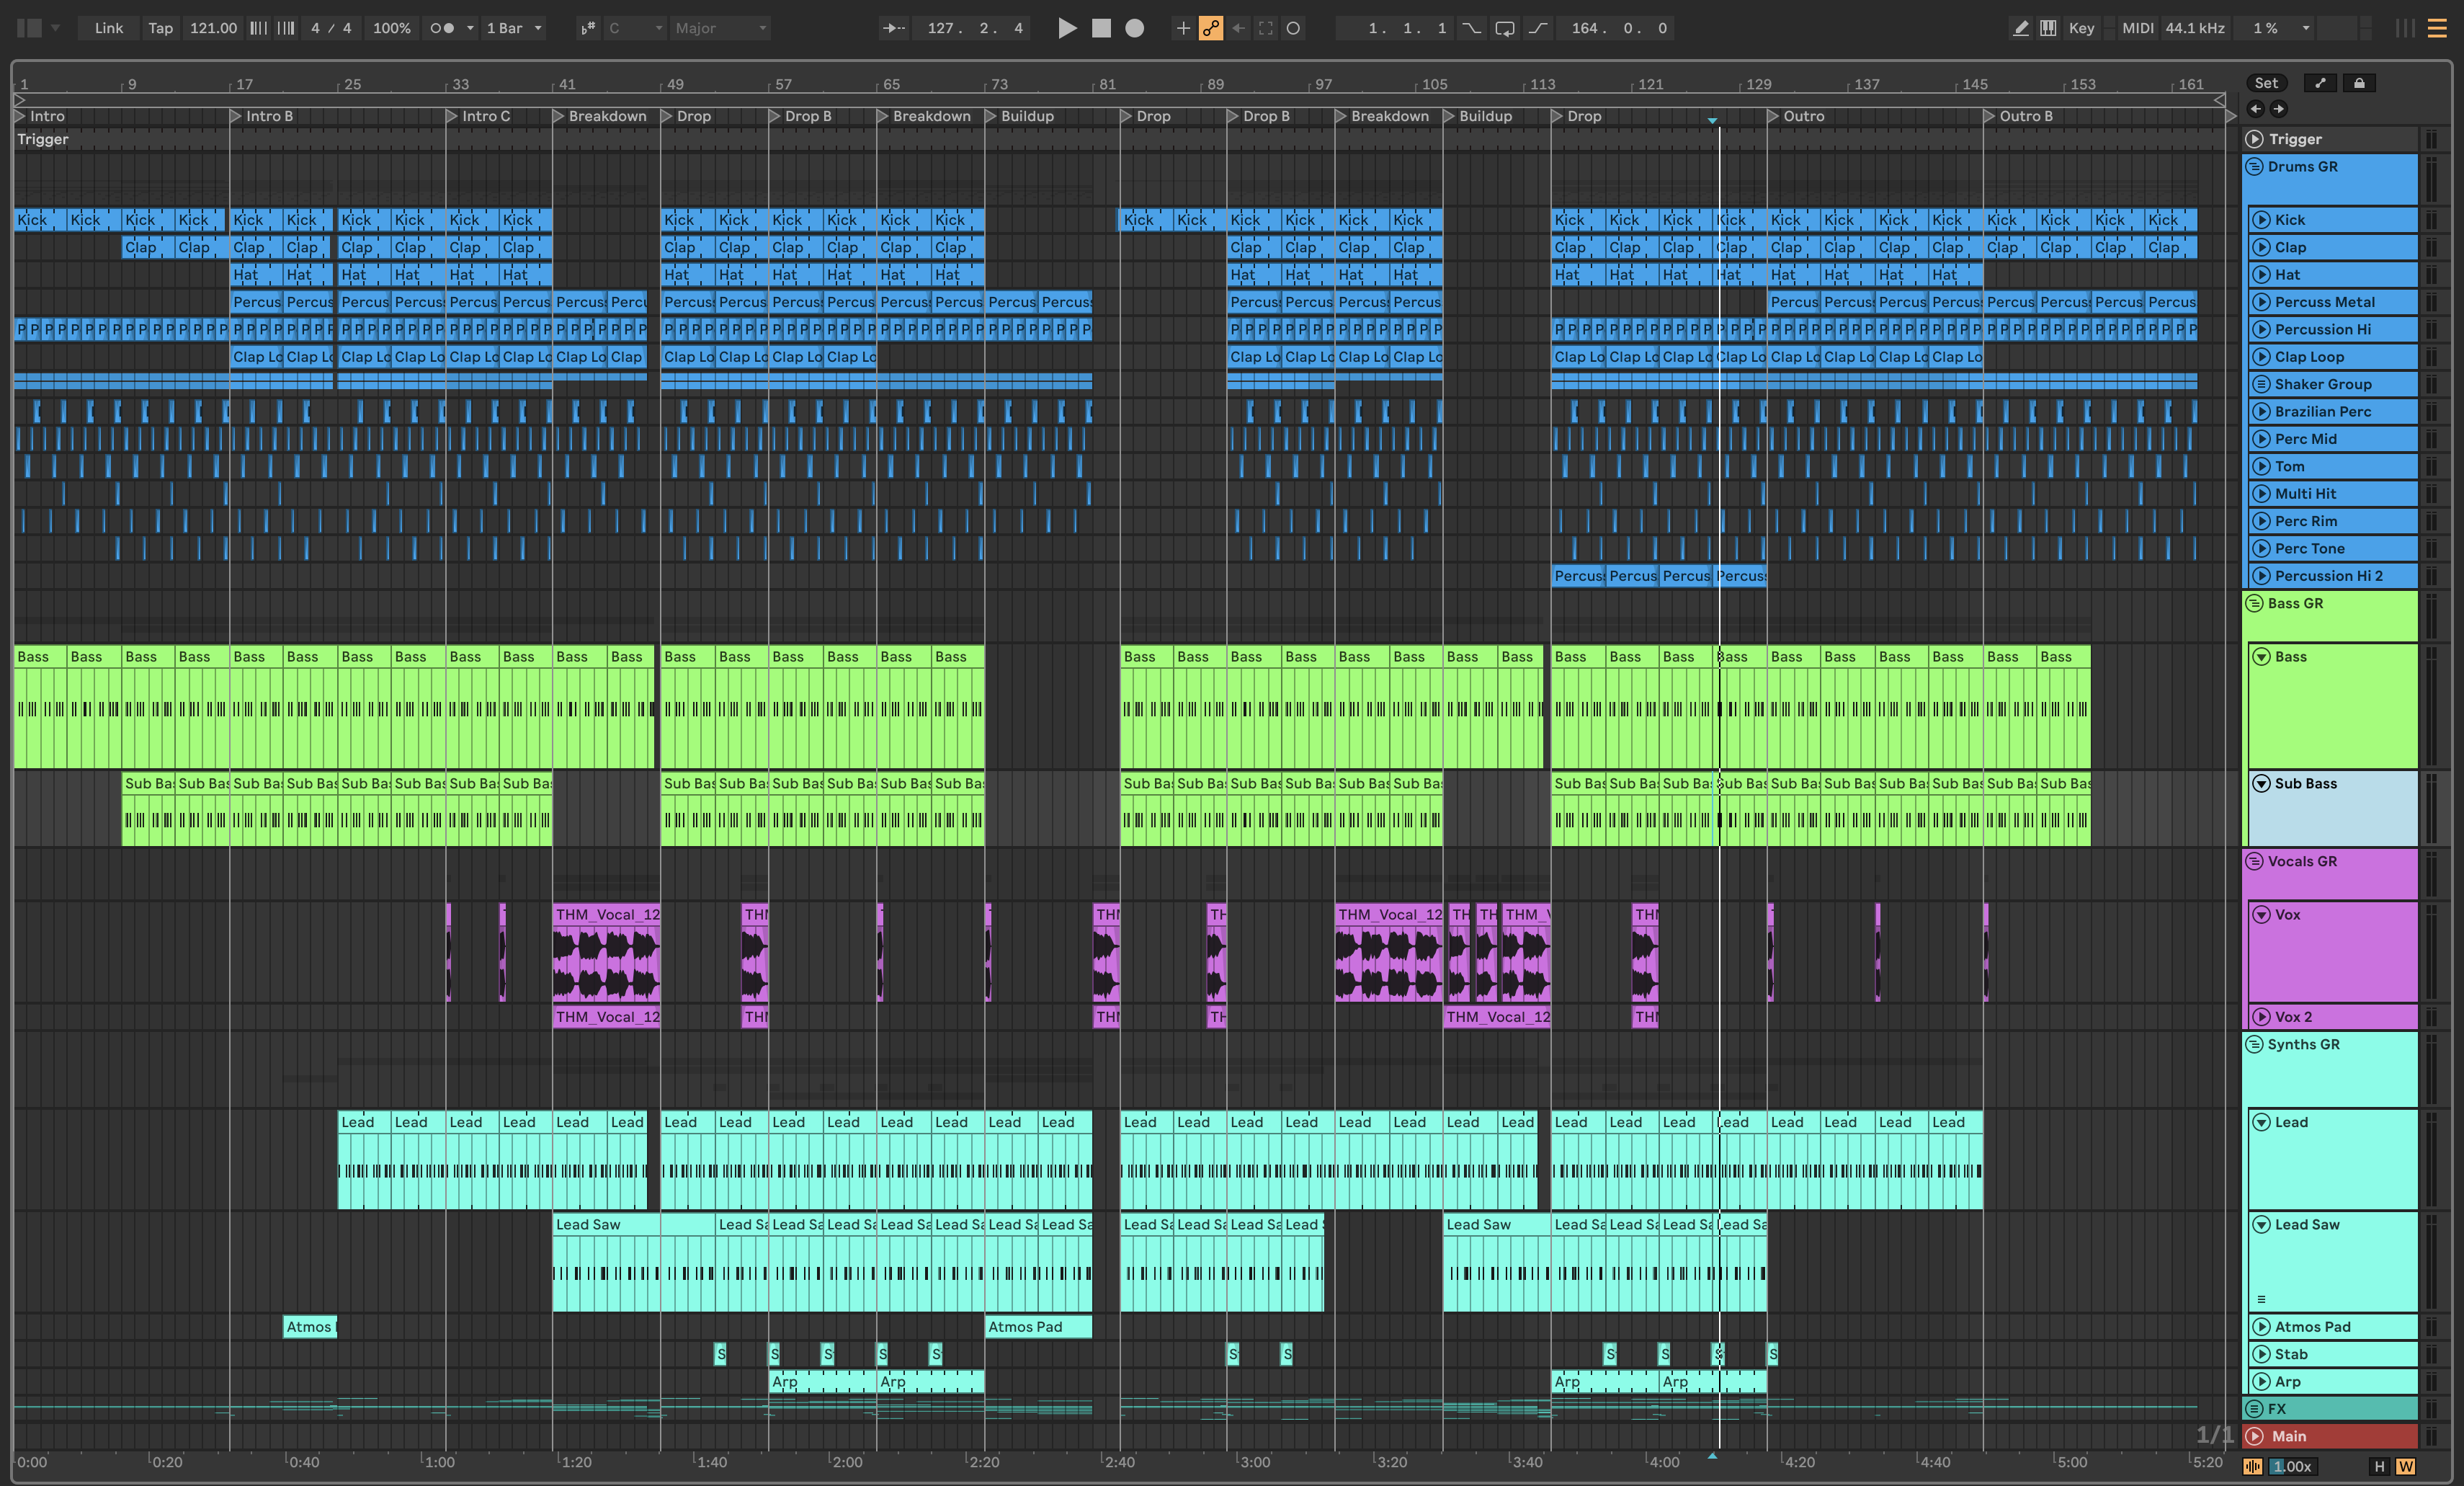Select the Outro B locator
Image resolution: width=2464 pixels, height=1486 pixels.
(2018, 116)
